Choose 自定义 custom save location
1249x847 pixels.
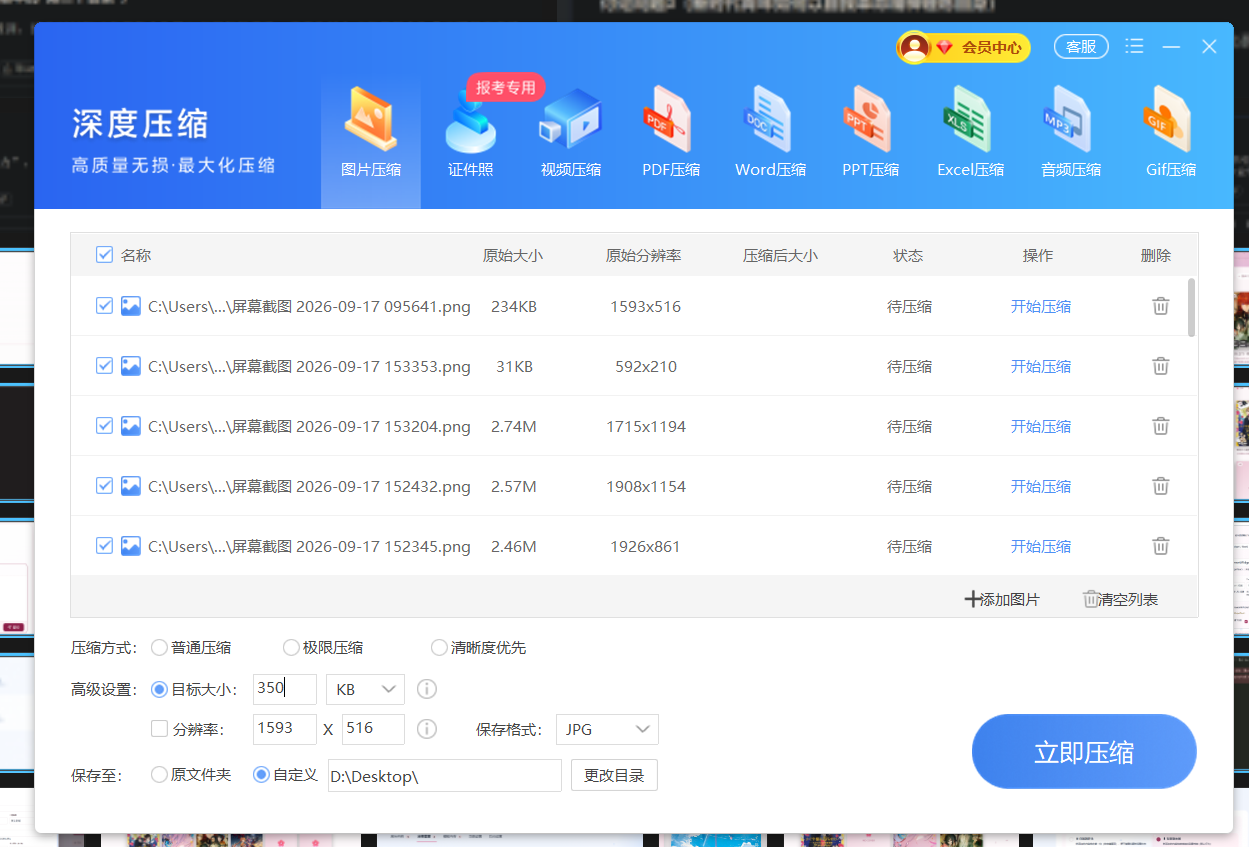point(261,775)
